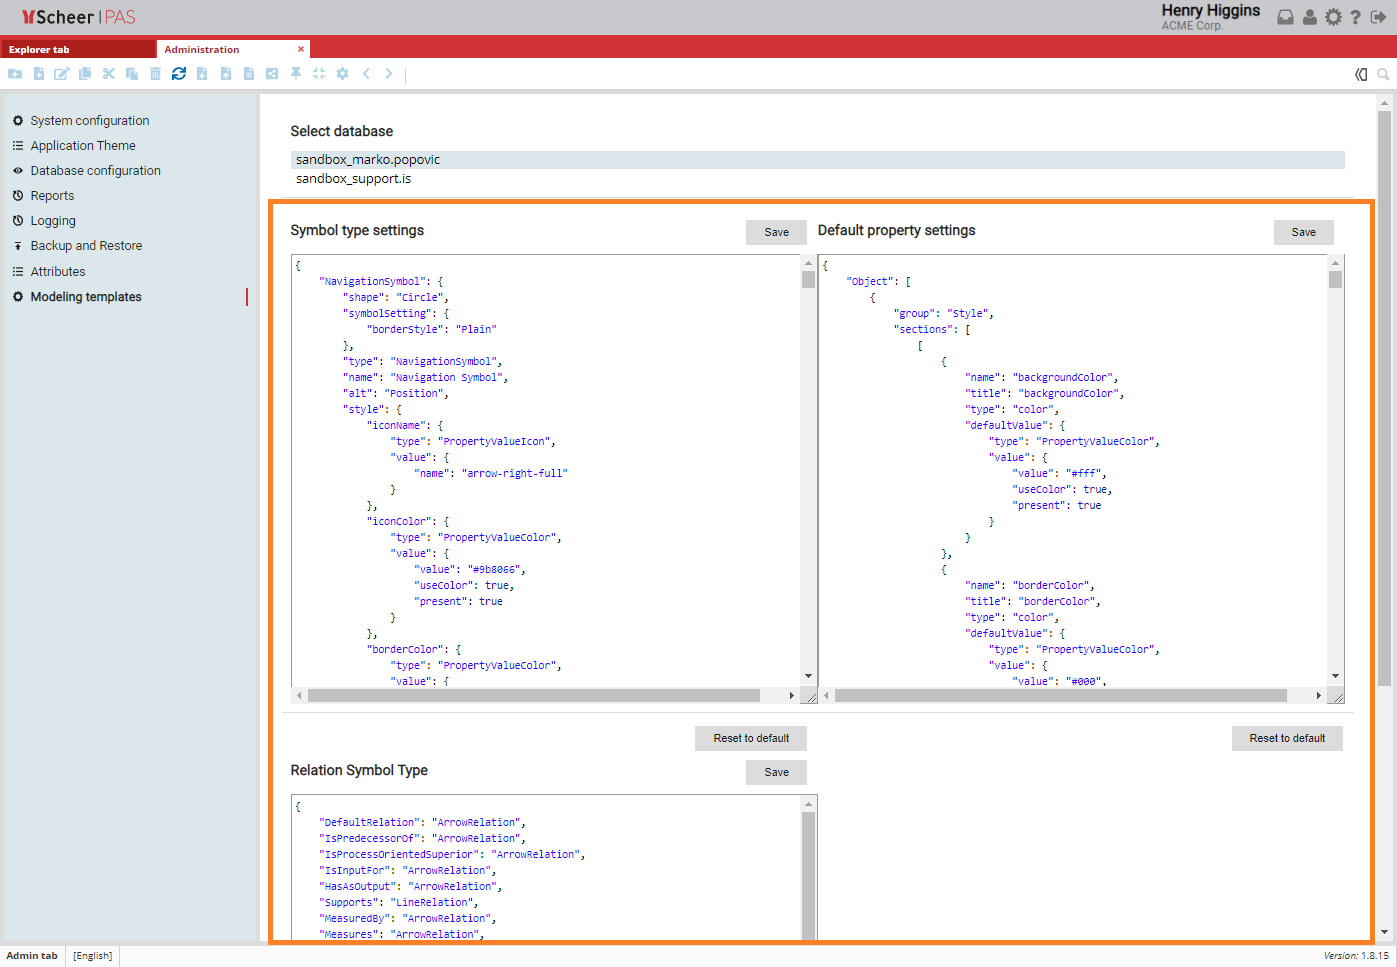Close the Administration tab
1397x967 pixels.
301,49
